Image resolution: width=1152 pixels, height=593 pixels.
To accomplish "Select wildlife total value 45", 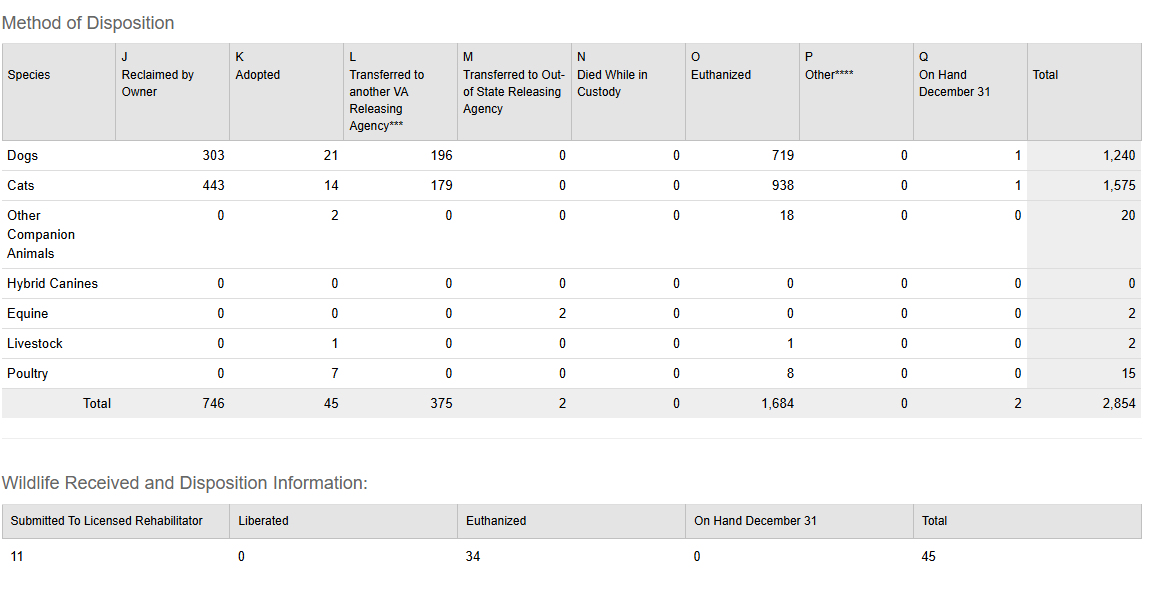I will [929, 557].
